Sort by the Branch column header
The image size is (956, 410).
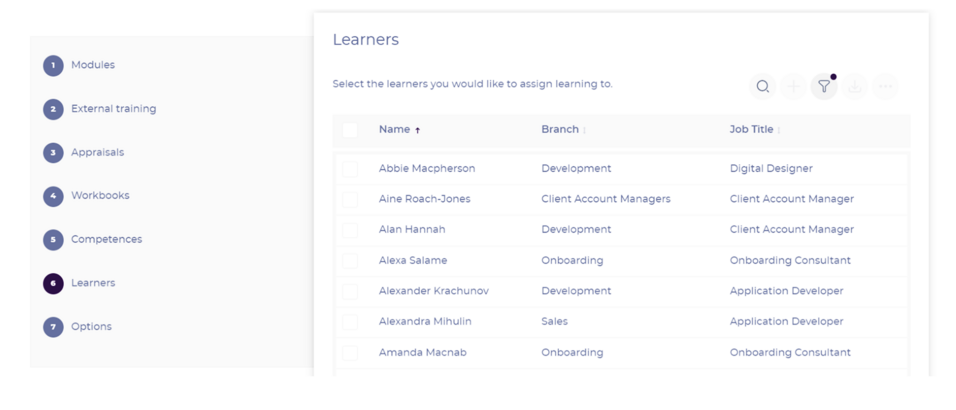pos(560,130)
